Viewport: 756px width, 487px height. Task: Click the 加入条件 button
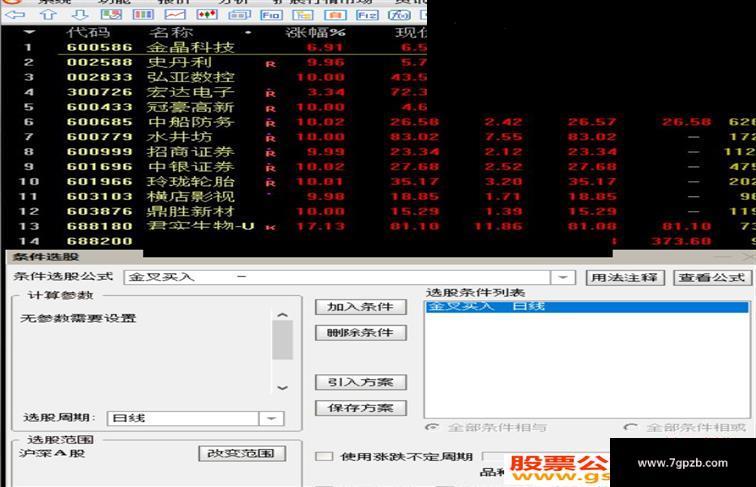[361, 307]
